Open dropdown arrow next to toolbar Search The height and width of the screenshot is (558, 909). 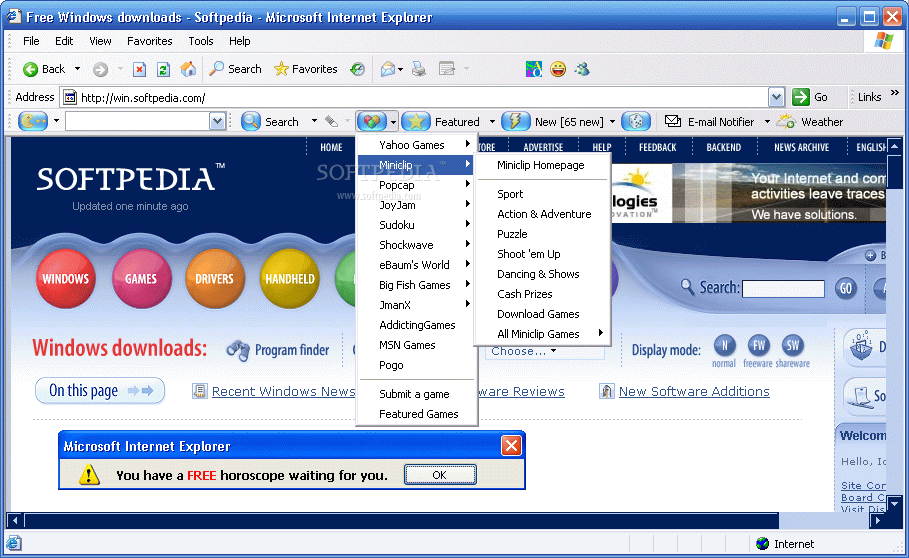click(x=314, y=121)
